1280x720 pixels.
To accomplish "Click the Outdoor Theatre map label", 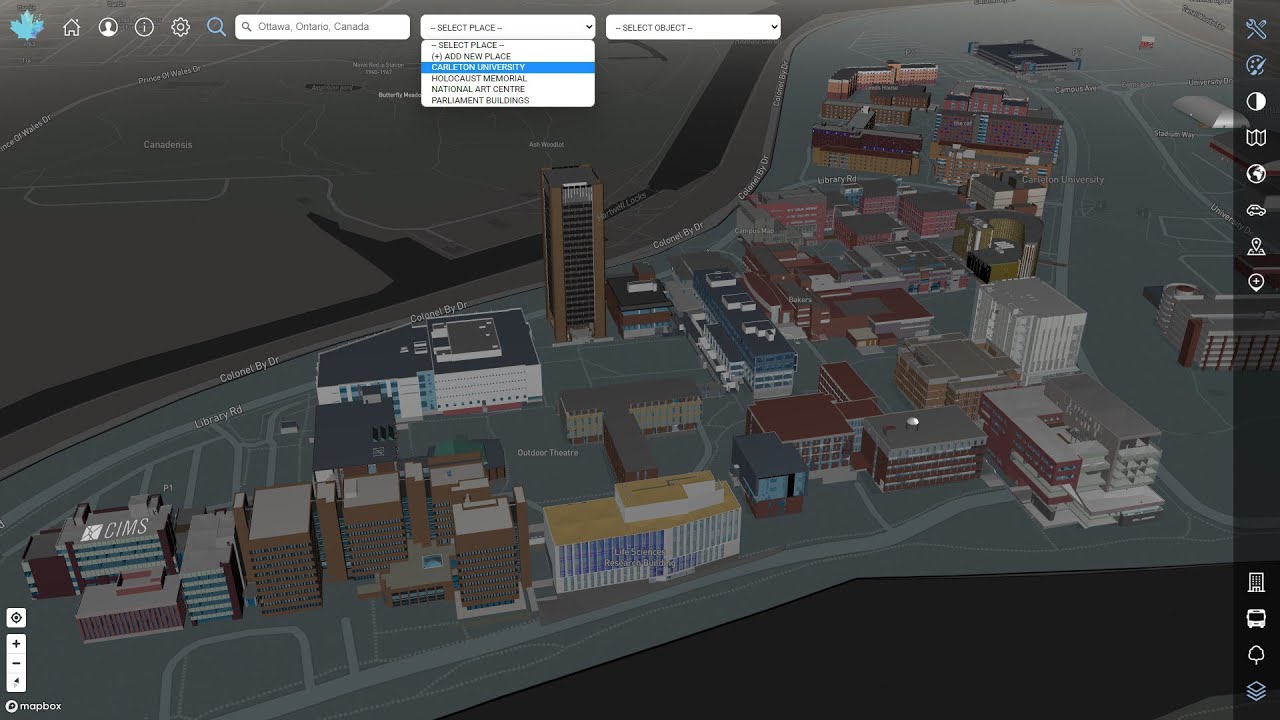I will pos(548,453).
